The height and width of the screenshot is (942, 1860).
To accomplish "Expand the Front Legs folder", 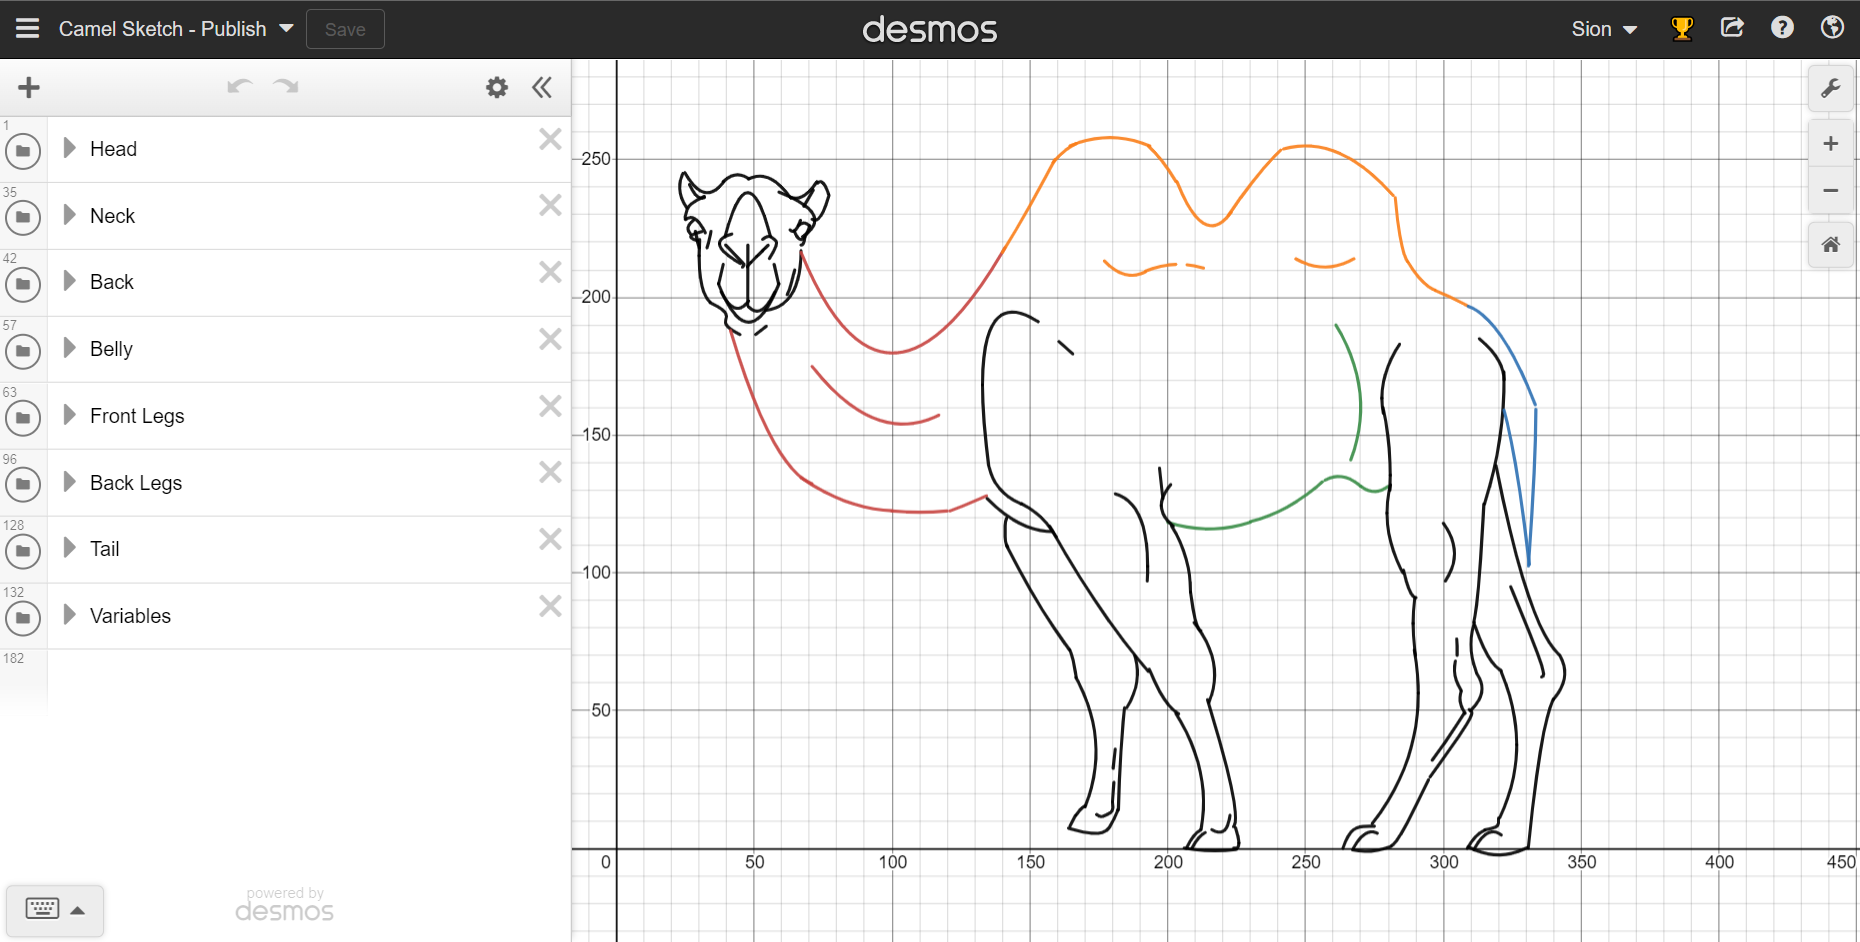I will point(69,415).
